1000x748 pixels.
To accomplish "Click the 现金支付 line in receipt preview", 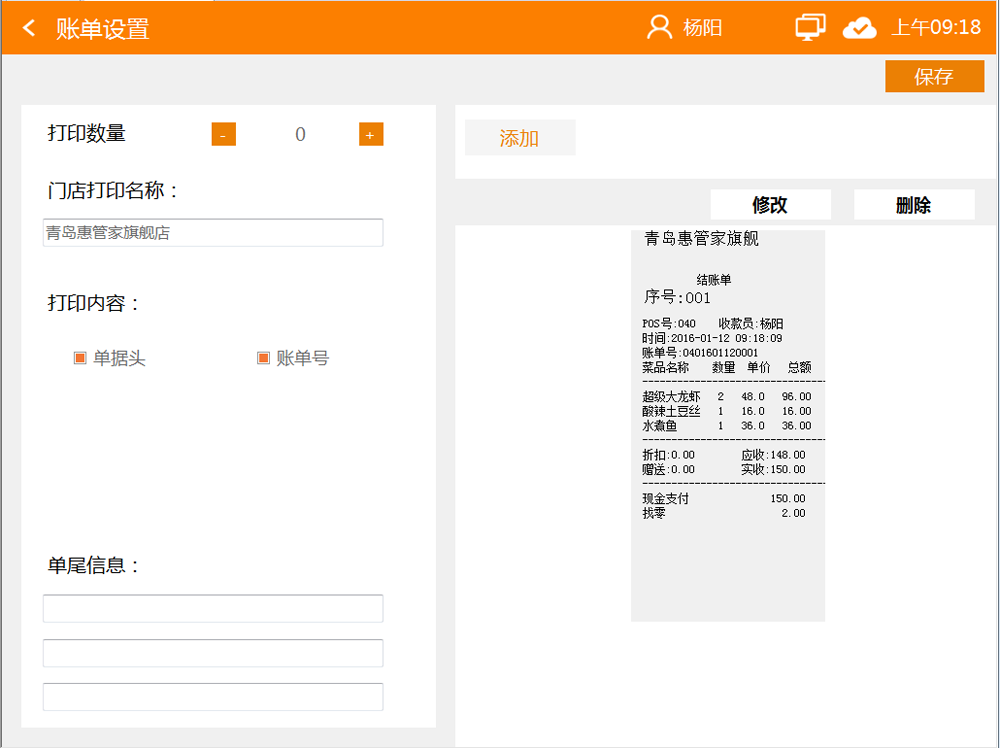I will coord(724,499).
